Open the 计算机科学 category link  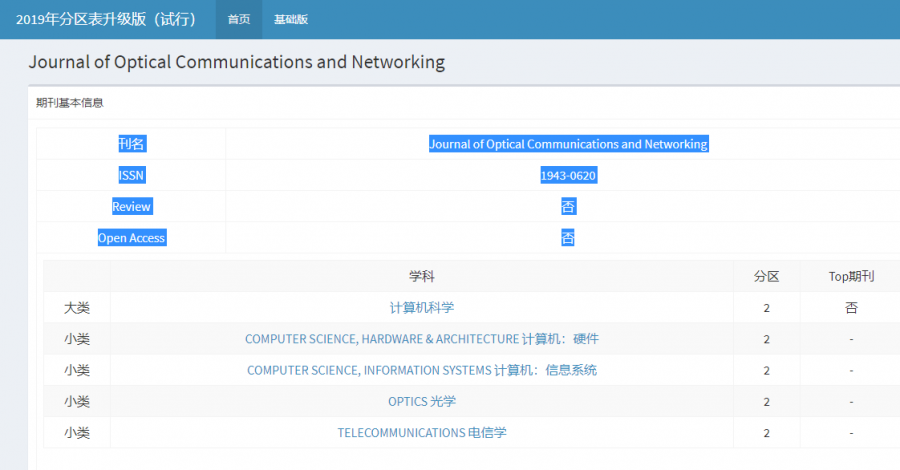click(422, 308)
